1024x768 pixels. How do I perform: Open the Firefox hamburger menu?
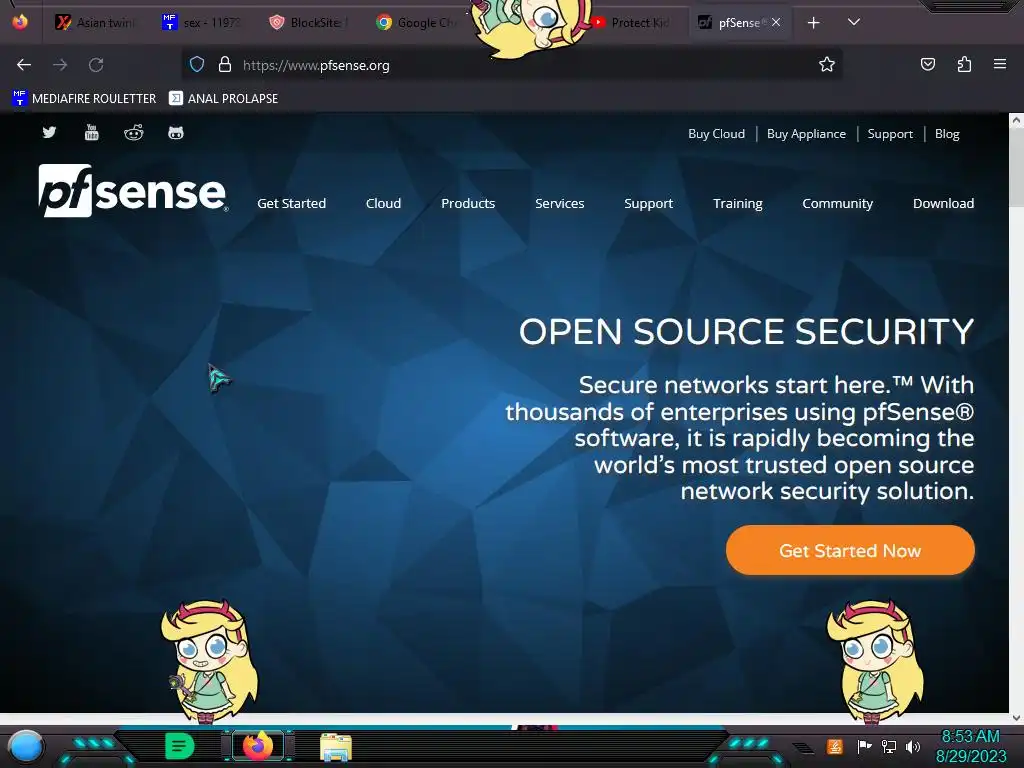coord(1000,64)
